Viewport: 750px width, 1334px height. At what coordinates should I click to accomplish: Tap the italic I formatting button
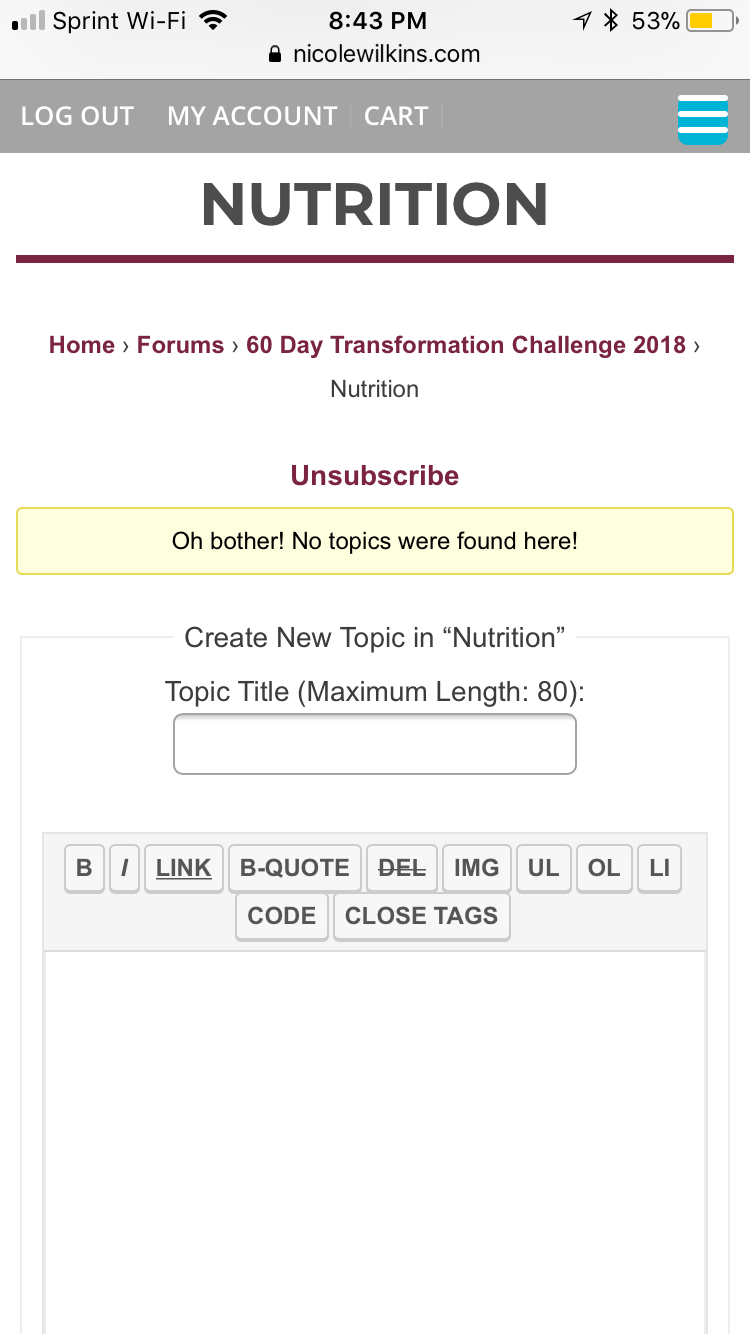tap(124, 868)
